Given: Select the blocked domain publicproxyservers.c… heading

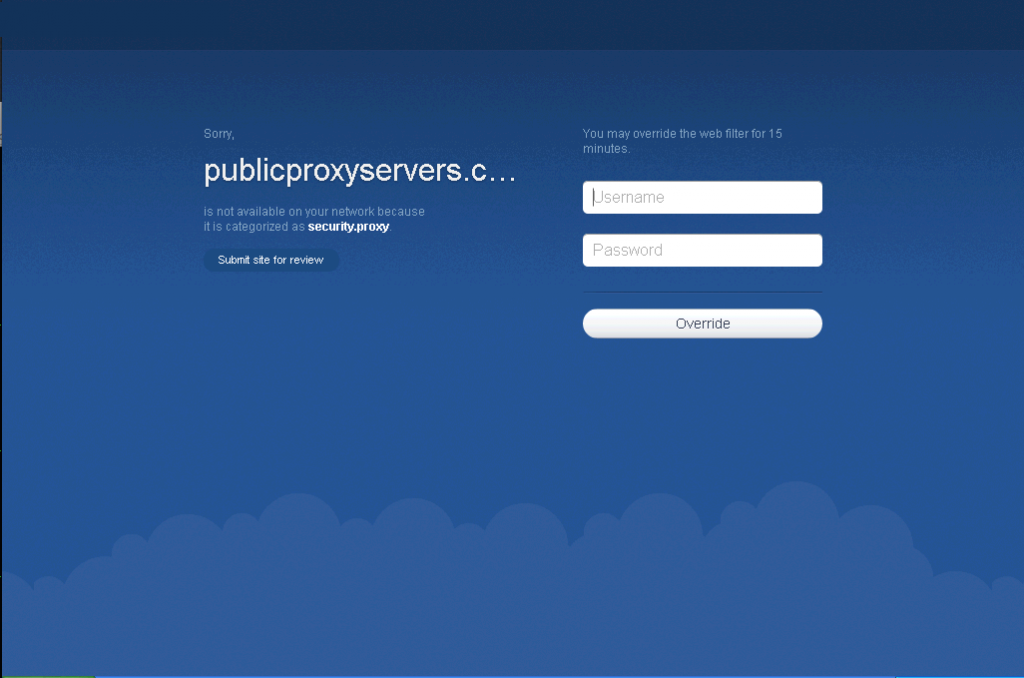Looking at the screenshot, I should coord(360,170).
